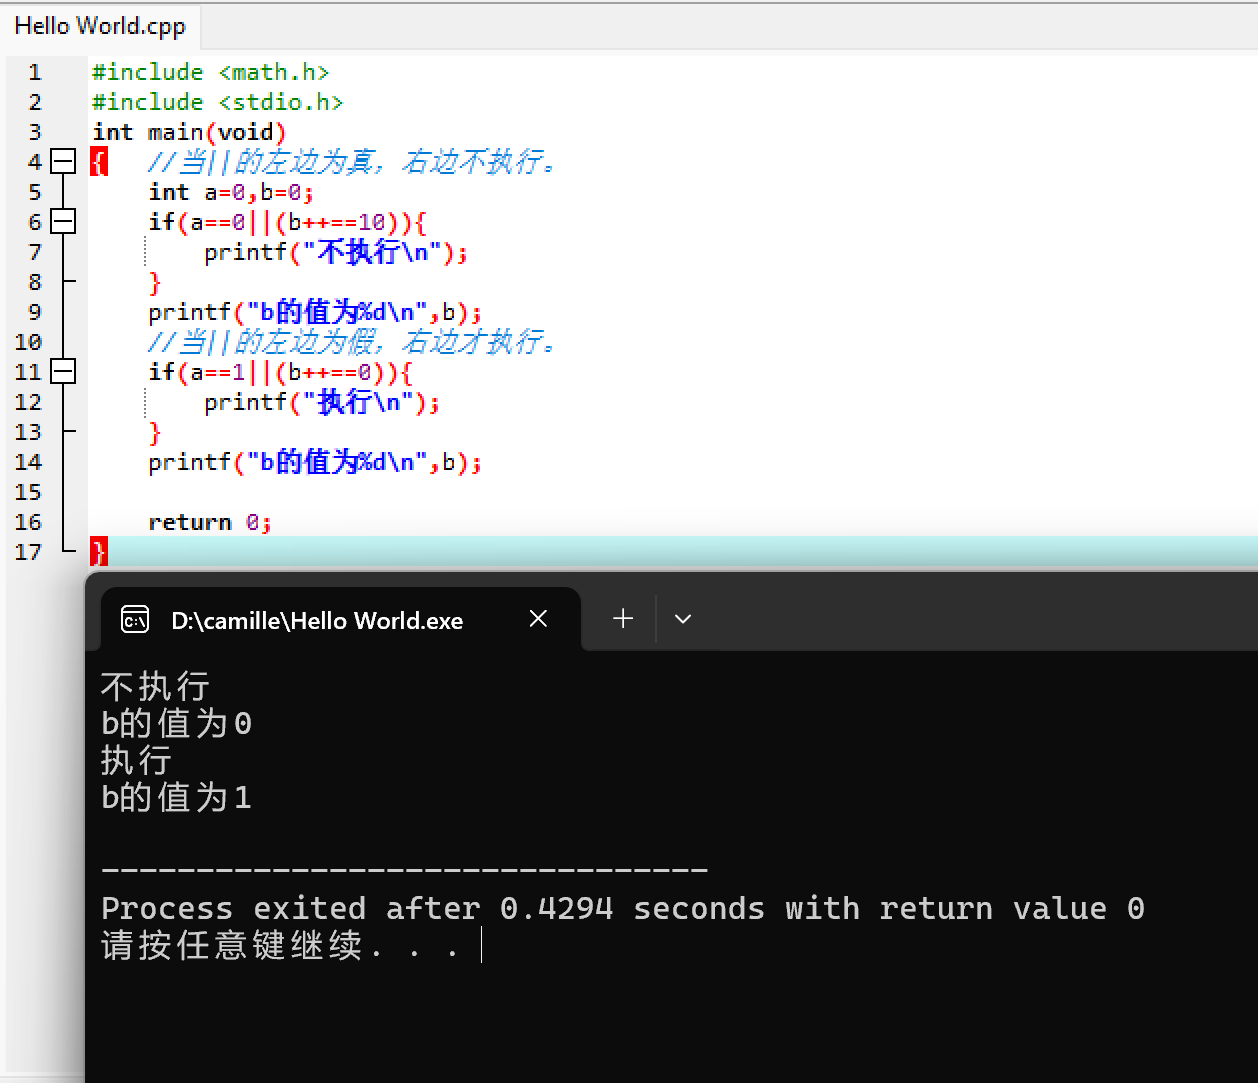Collapse the if block fold at line 6
The height and width of the screenshot is (1083, 1258).
pos(63,221)
